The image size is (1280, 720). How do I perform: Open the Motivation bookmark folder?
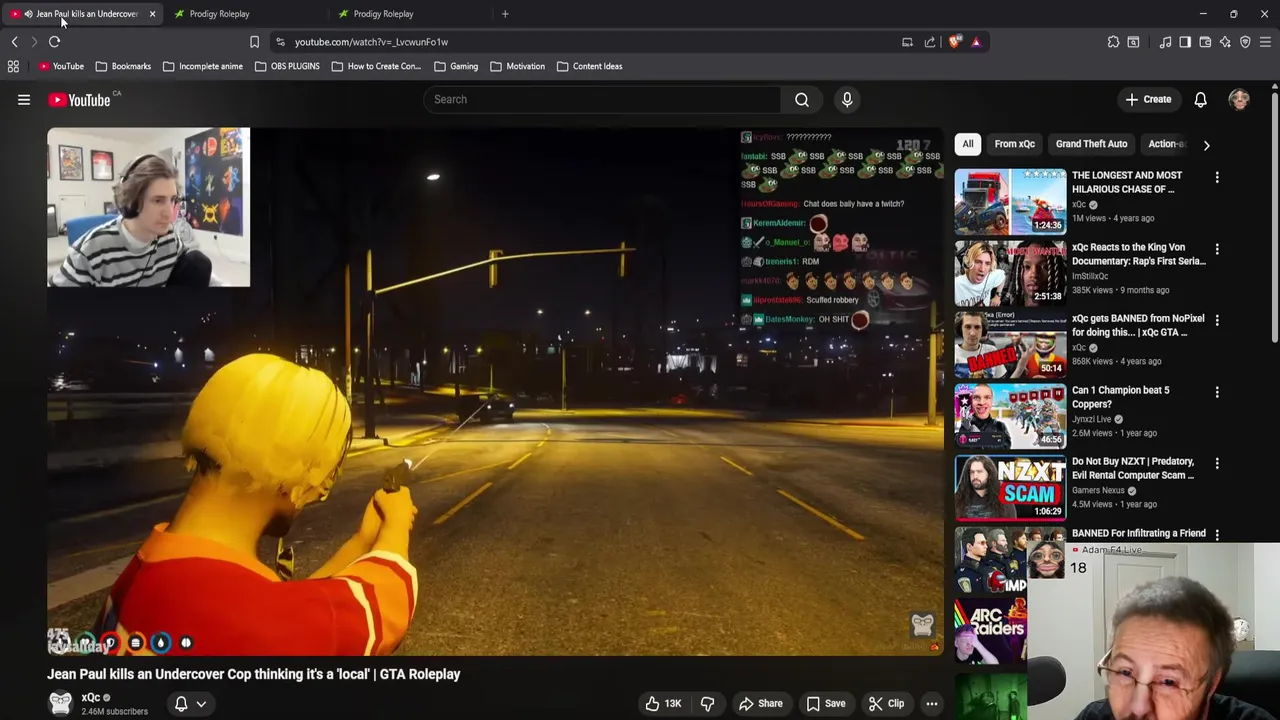coord(517,66)
